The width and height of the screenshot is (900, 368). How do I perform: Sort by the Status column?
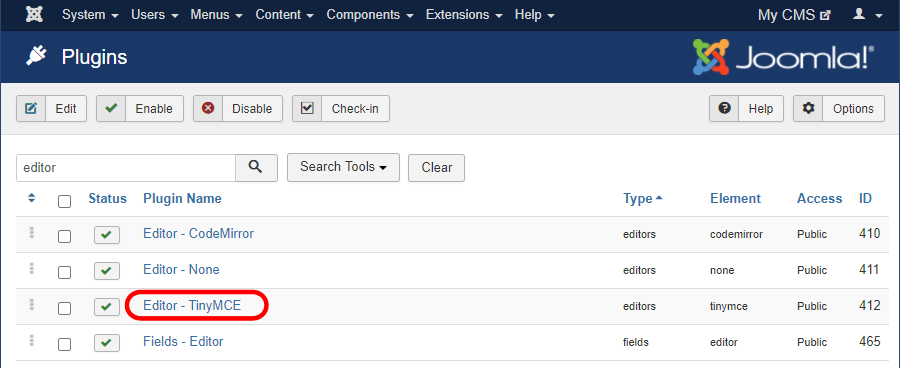coord(107,199)
